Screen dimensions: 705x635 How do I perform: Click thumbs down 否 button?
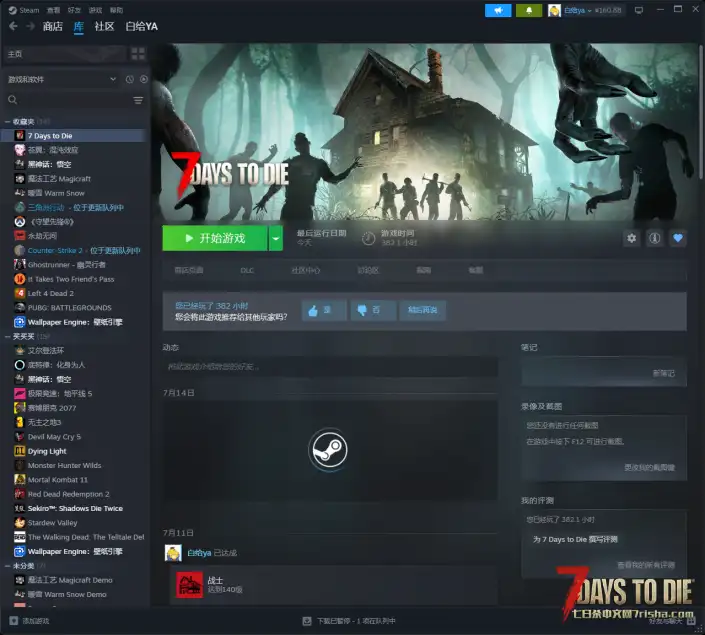[373, 310]
